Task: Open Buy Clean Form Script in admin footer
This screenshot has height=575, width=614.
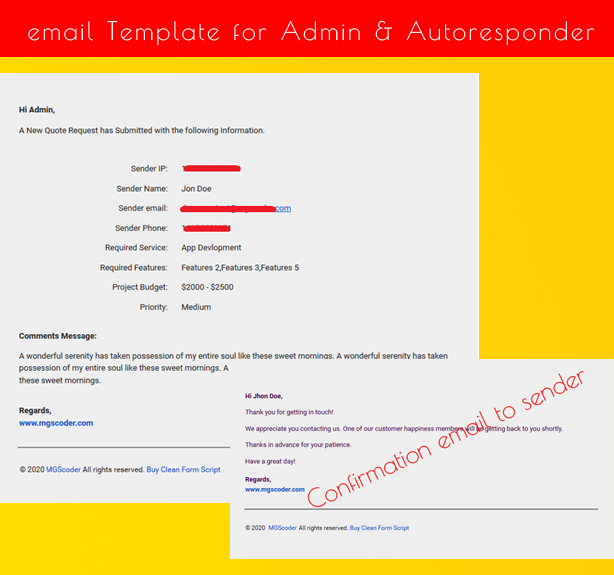Action: [x=183, y=469]
